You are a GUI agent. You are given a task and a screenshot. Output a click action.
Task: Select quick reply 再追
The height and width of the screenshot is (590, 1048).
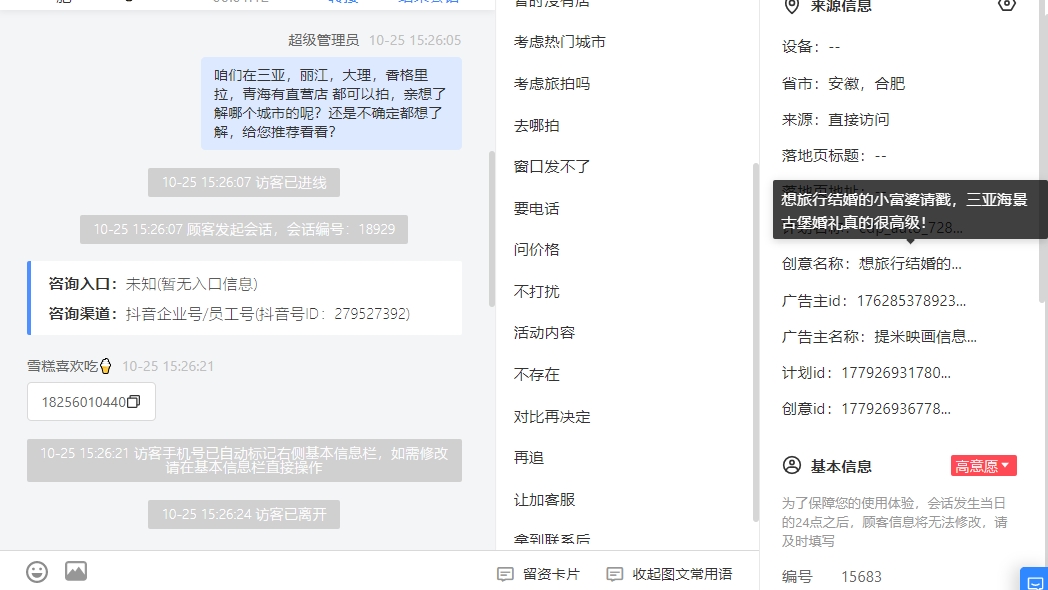(x=528, y=458)
